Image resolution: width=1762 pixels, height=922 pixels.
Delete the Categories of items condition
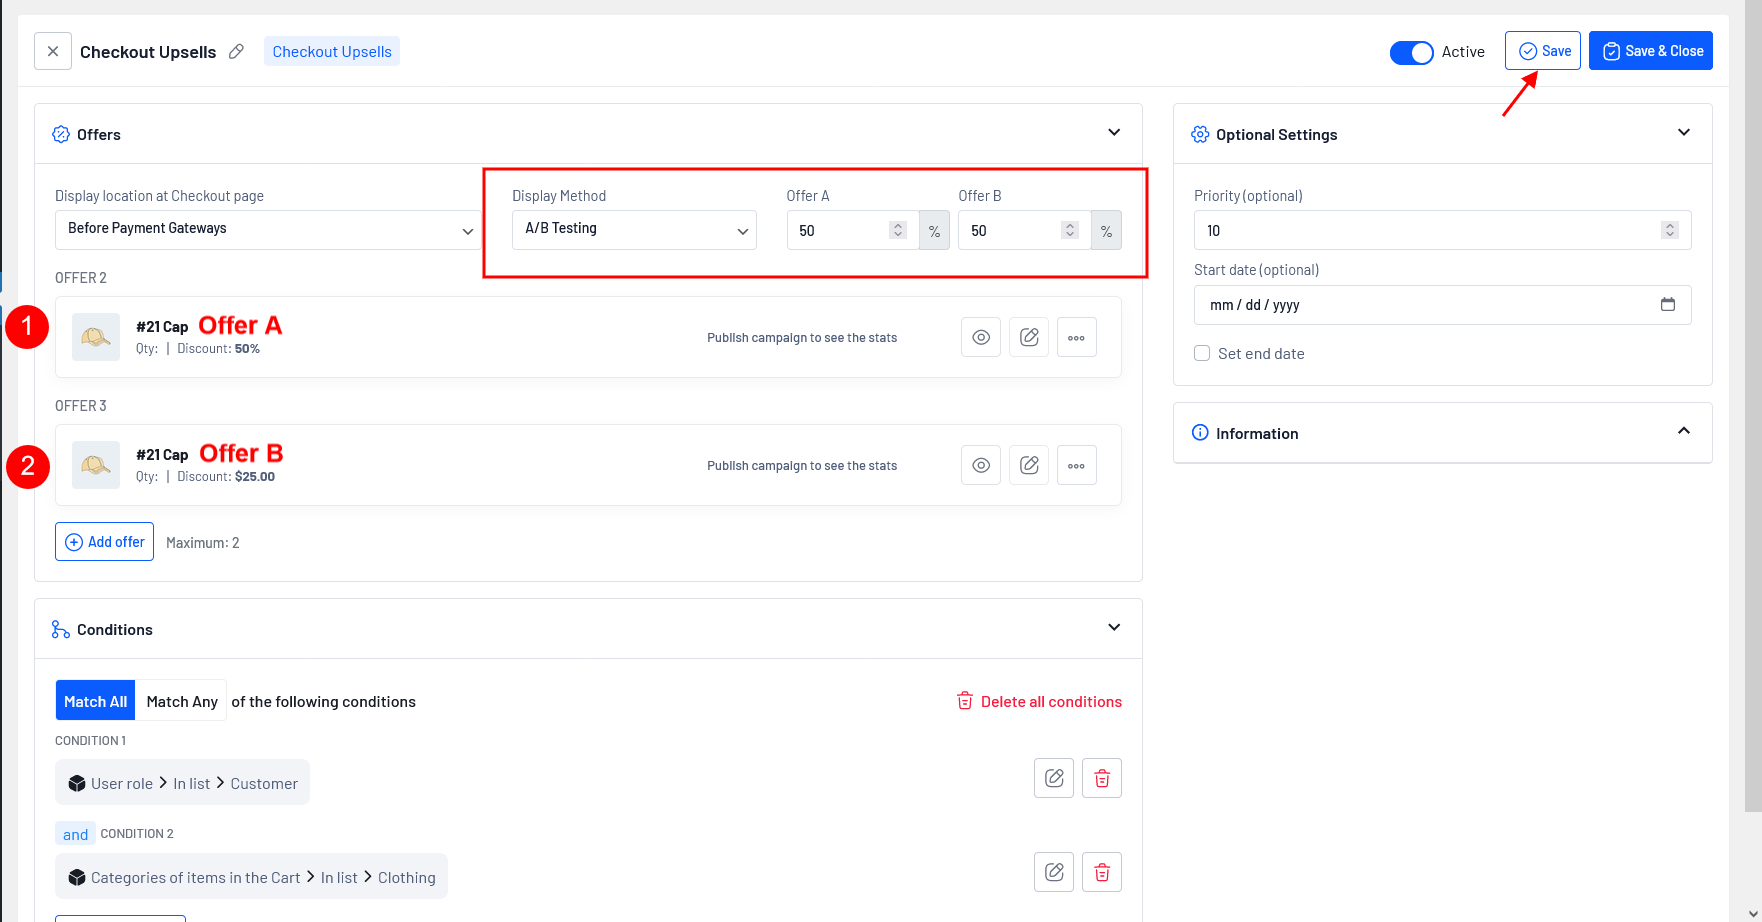point(1101,872)
